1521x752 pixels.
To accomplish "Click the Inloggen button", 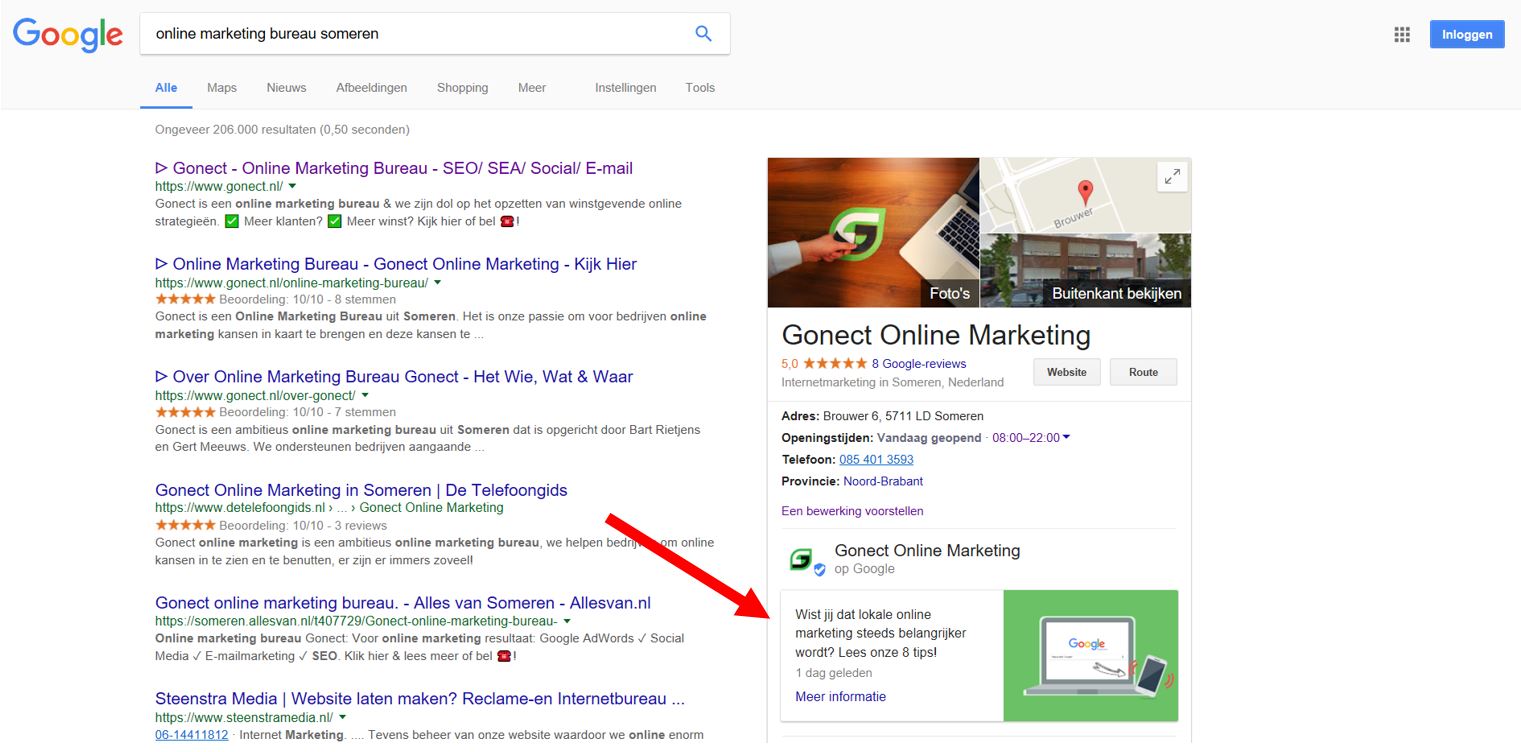I will point(1467,34).
